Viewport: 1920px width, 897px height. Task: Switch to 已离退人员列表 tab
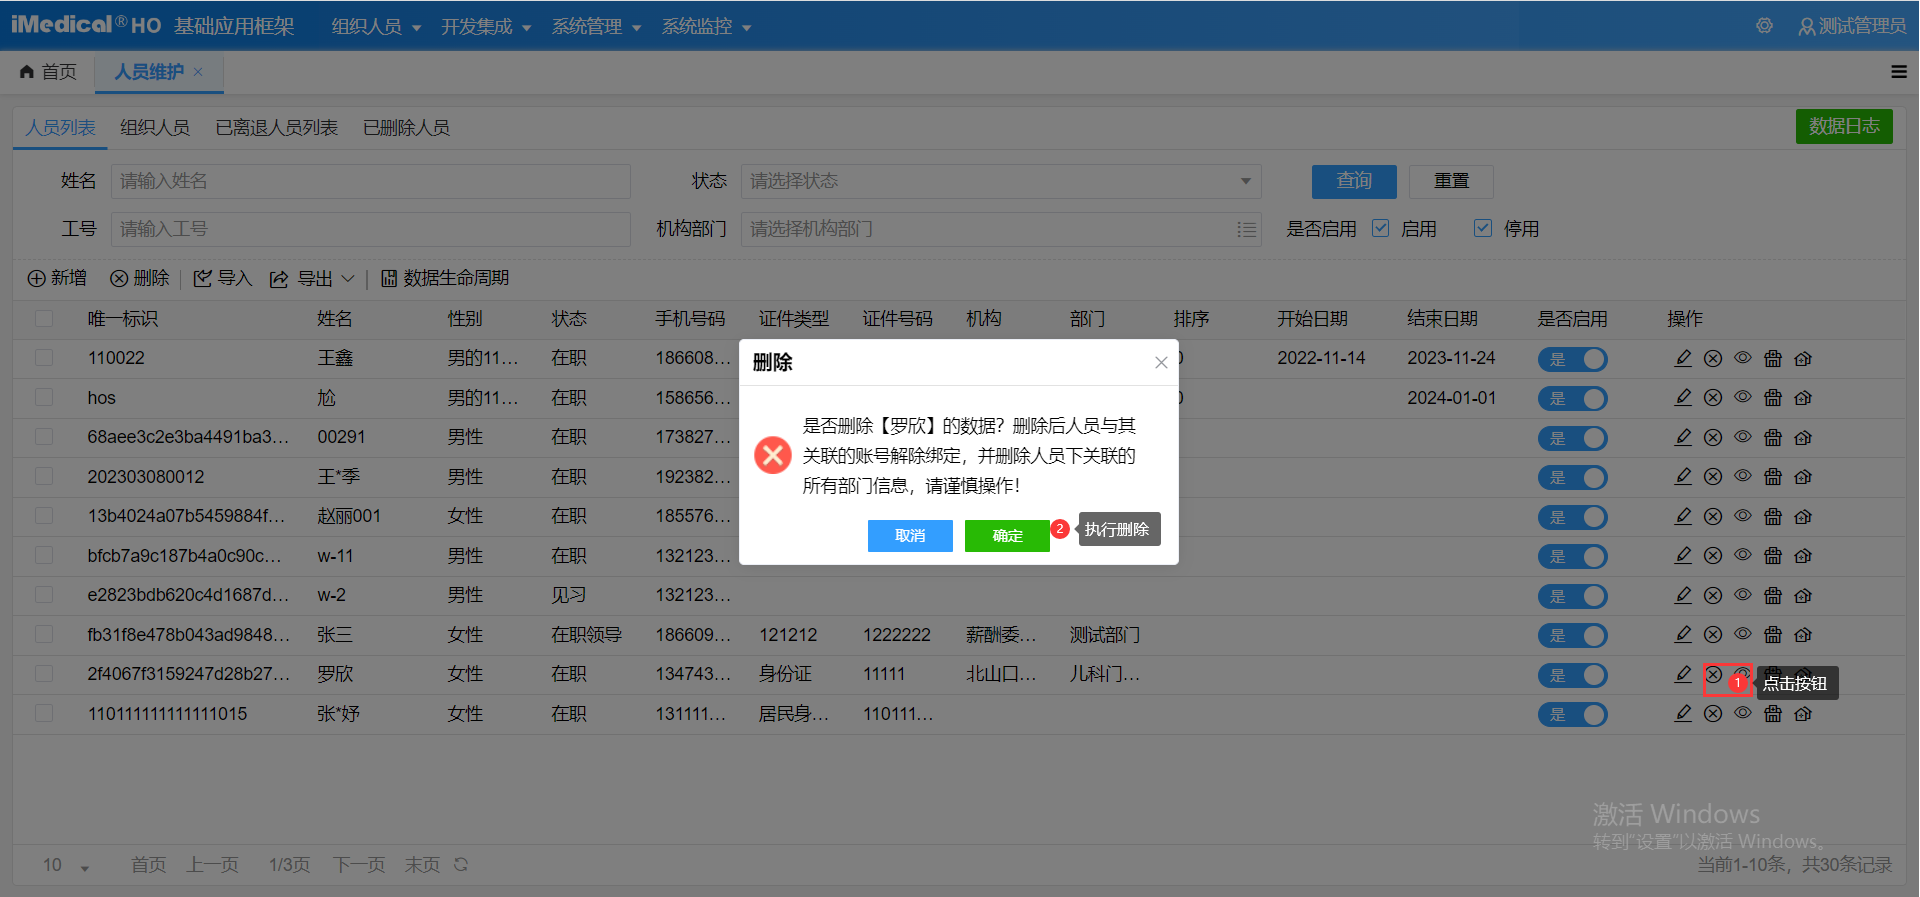(x=277, y=128)
